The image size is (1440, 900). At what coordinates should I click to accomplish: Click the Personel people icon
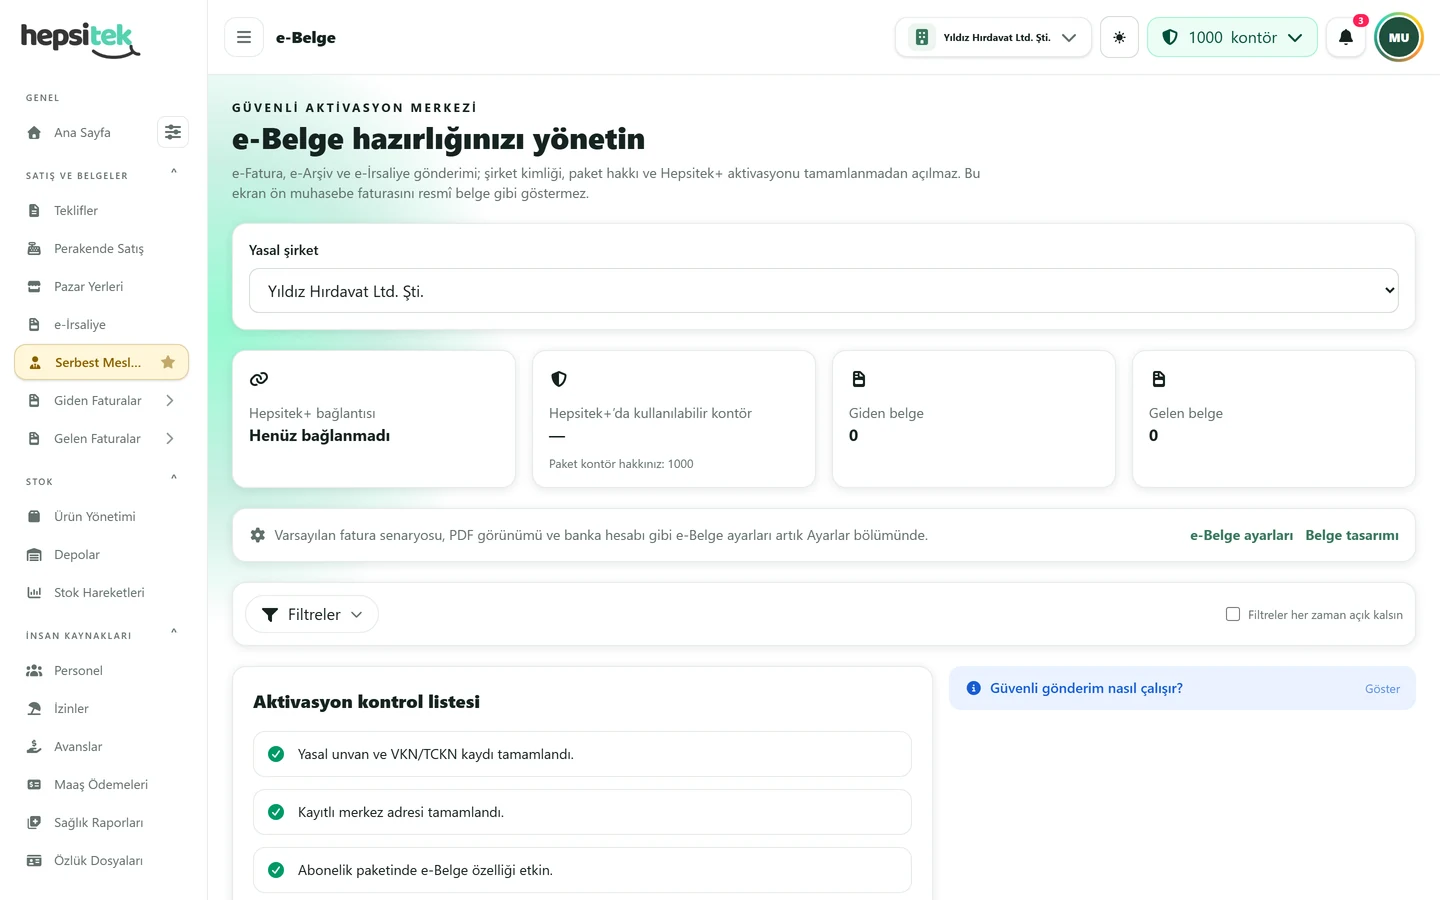34,671
